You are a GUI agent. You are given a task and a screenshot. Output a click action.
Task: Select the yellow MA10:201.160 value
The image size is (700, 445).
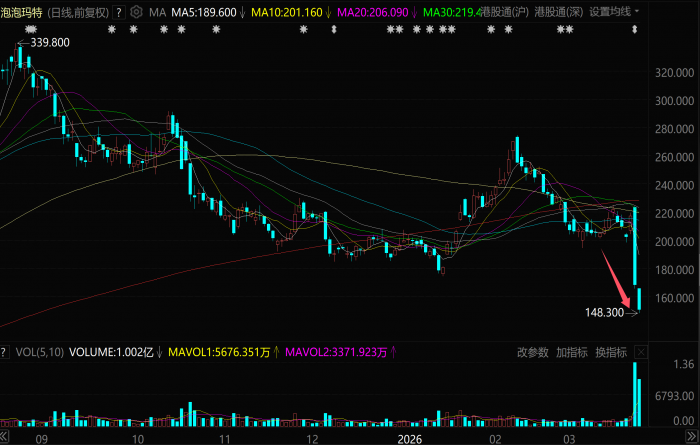(287, 12)
